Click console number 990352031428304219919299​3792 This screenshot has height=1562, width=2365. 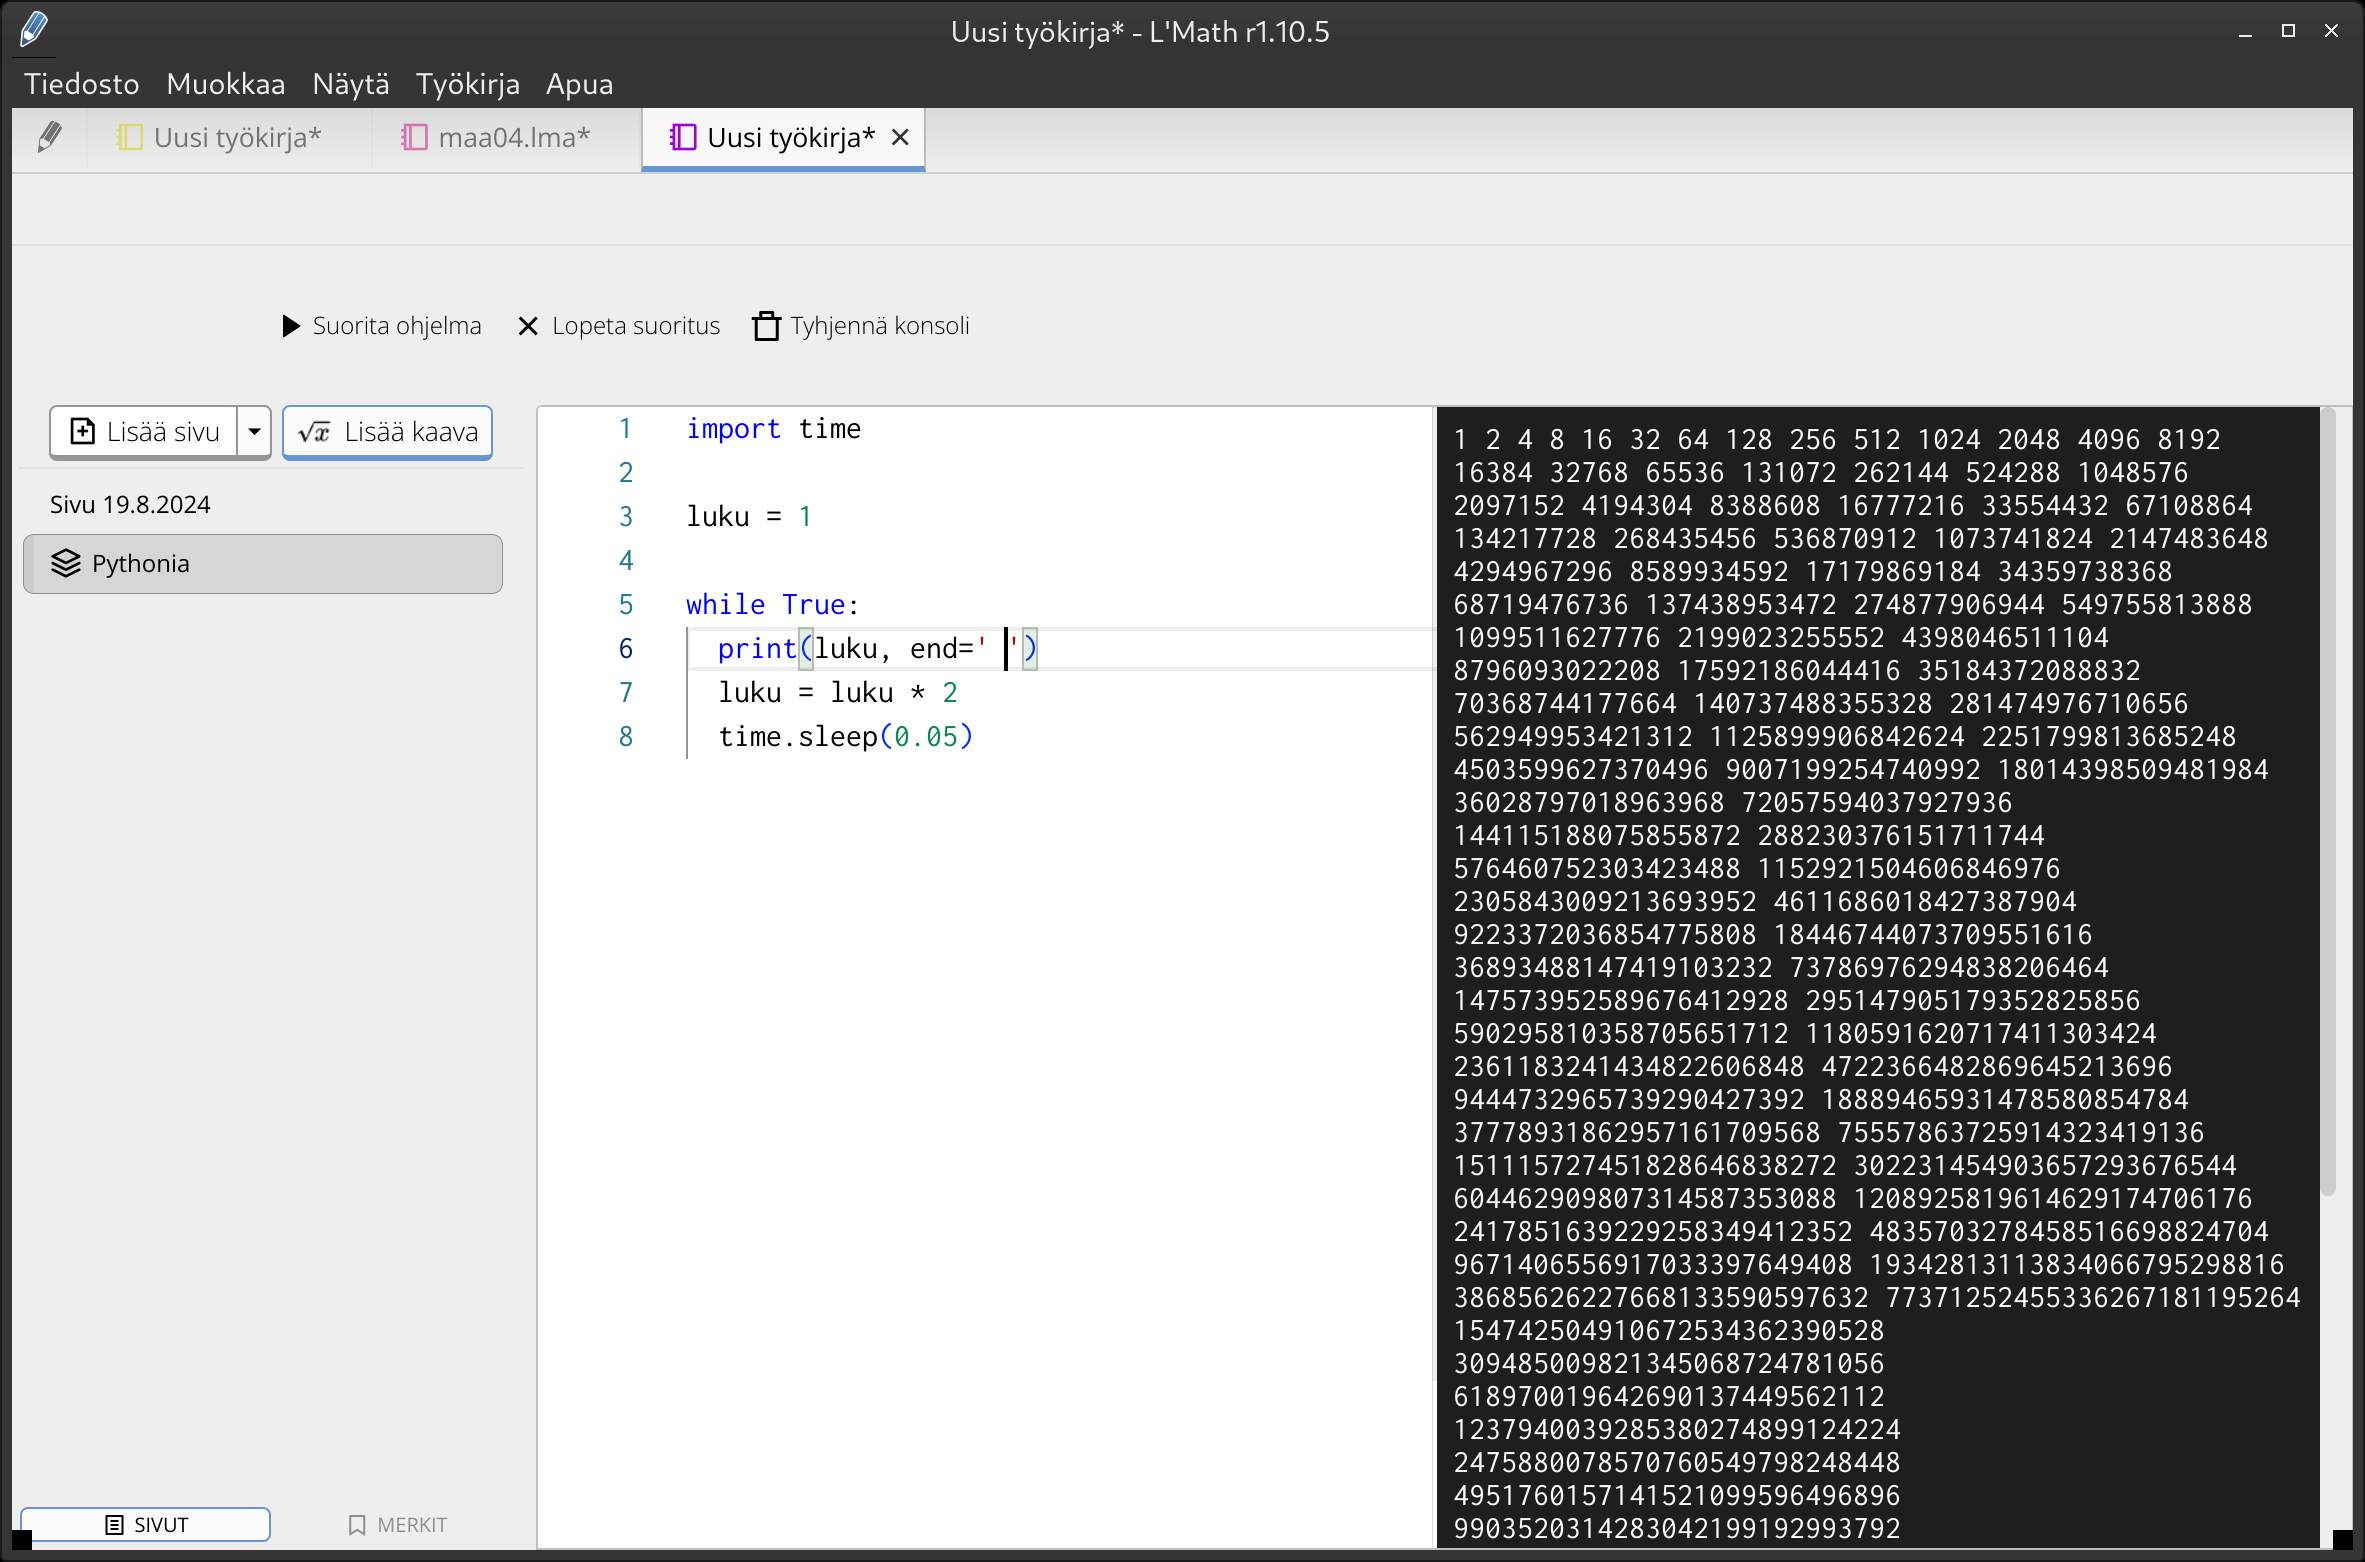[1677, 1529]
